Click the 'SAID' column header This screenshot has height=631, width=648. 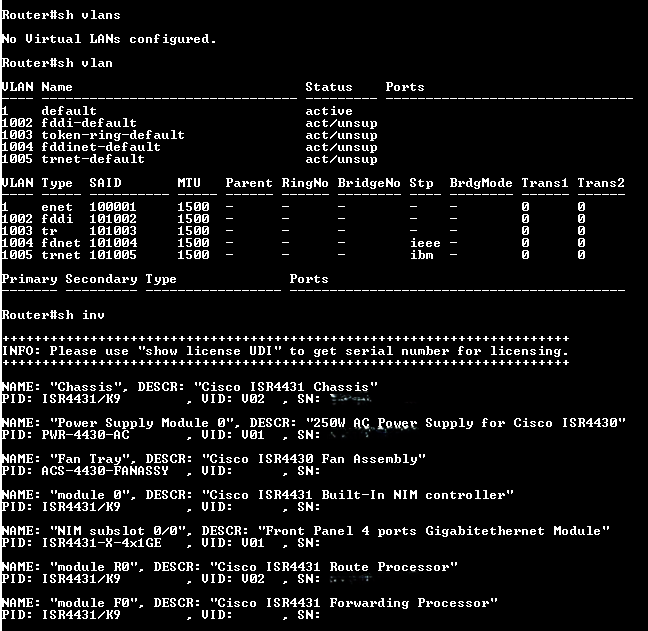105,183
